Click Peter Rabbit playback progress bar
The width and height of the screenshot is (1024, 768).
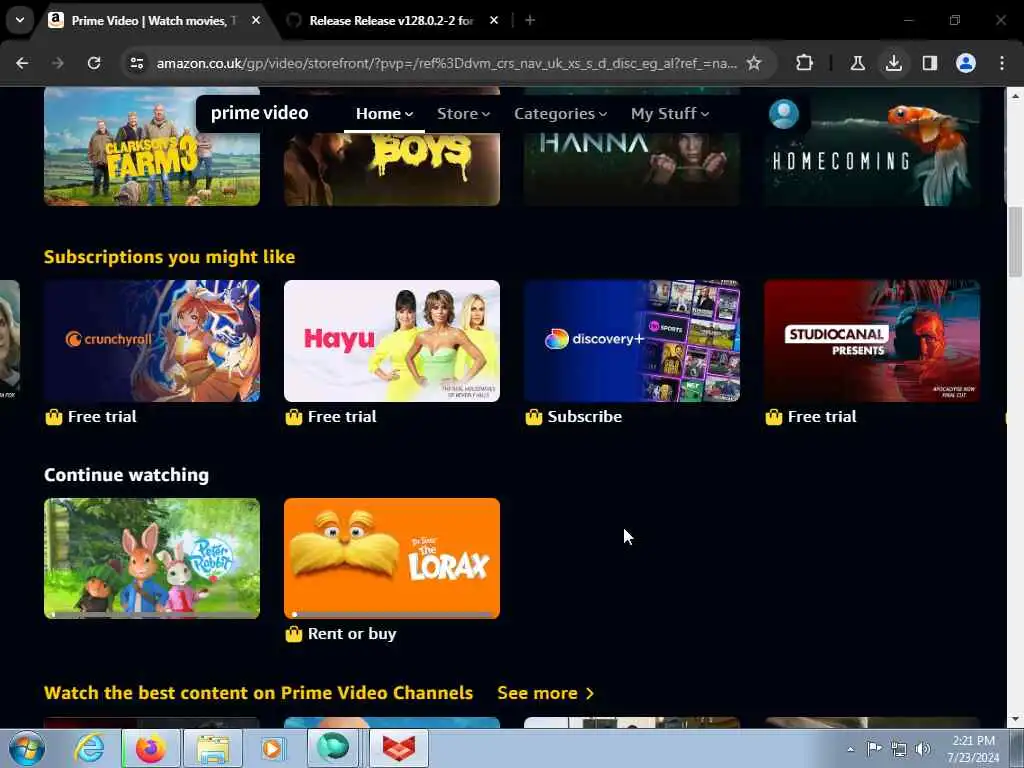[x=152, y=615]
